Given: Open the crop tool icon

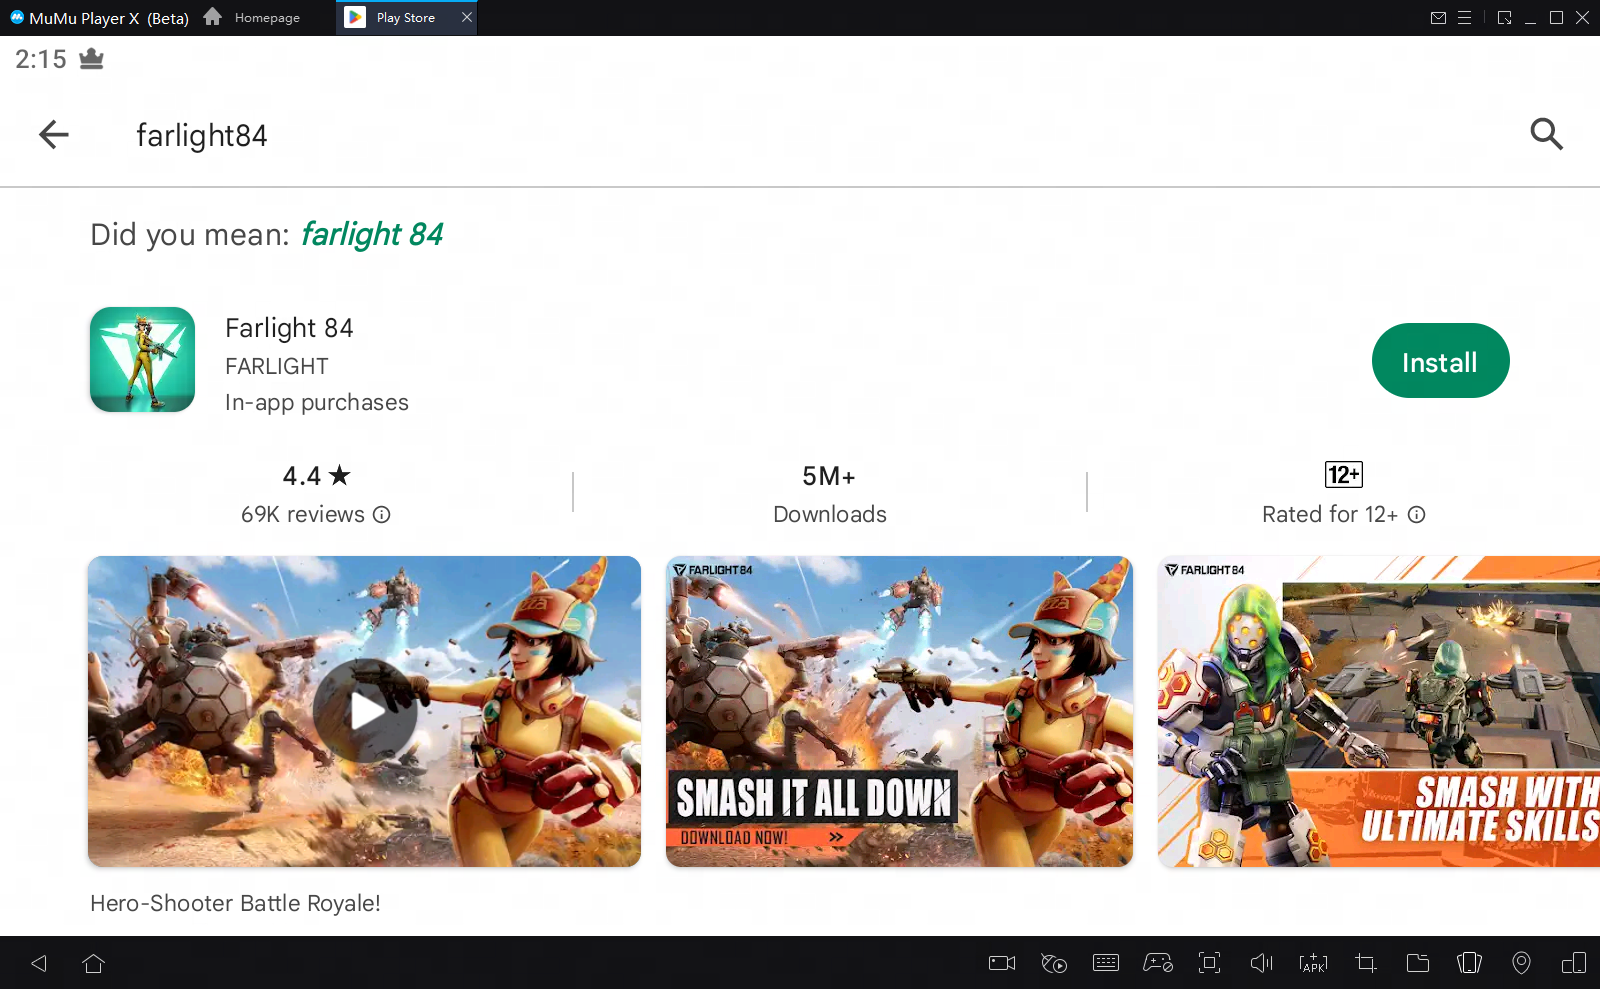Looking at the screenshot, I should pos(1365,963).
